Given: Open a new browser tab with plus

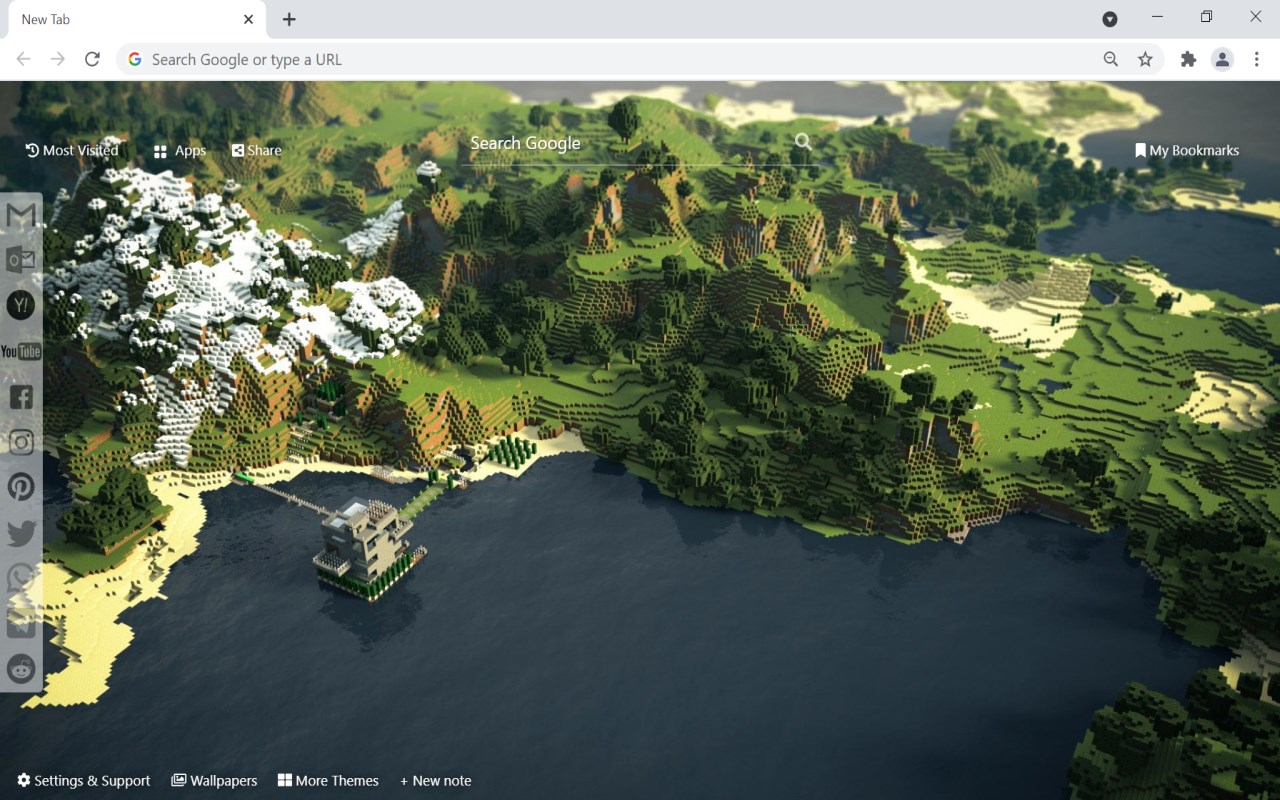Looking at the screenshot, I should pyautogui.click(x=289, y=19).
